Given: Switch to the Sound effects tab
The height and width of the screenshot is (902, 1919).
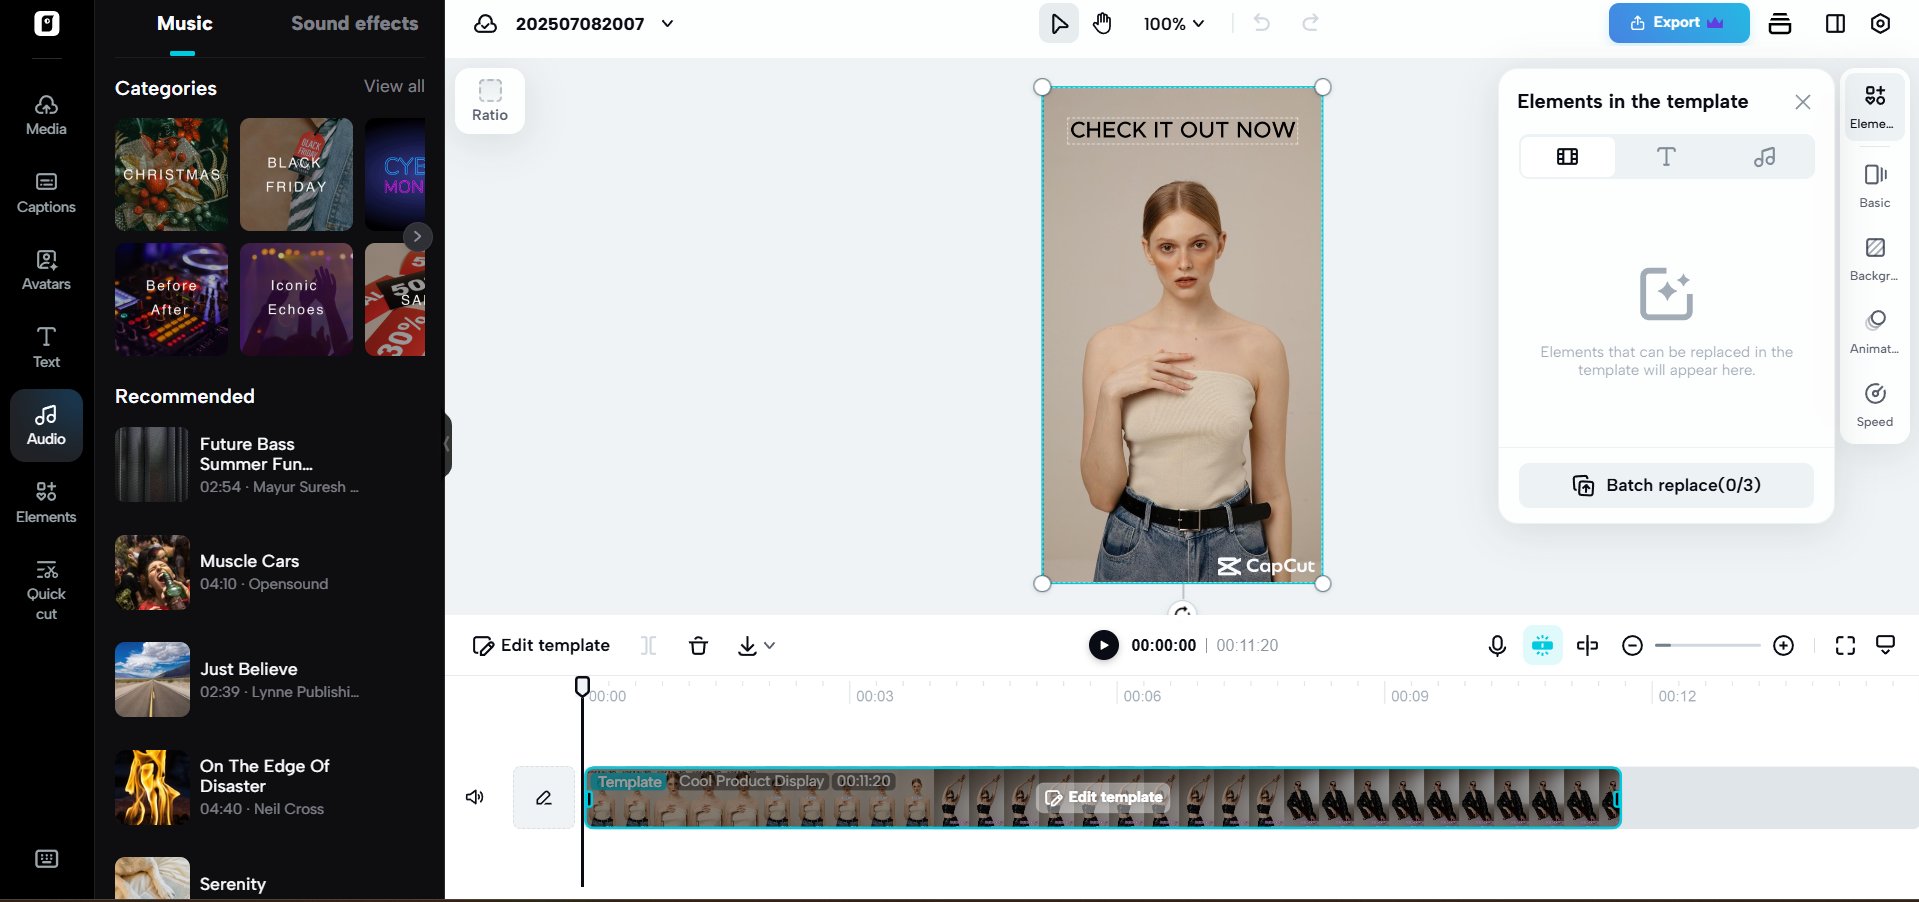Looking at the screenshot, I should tap(354, 22).
